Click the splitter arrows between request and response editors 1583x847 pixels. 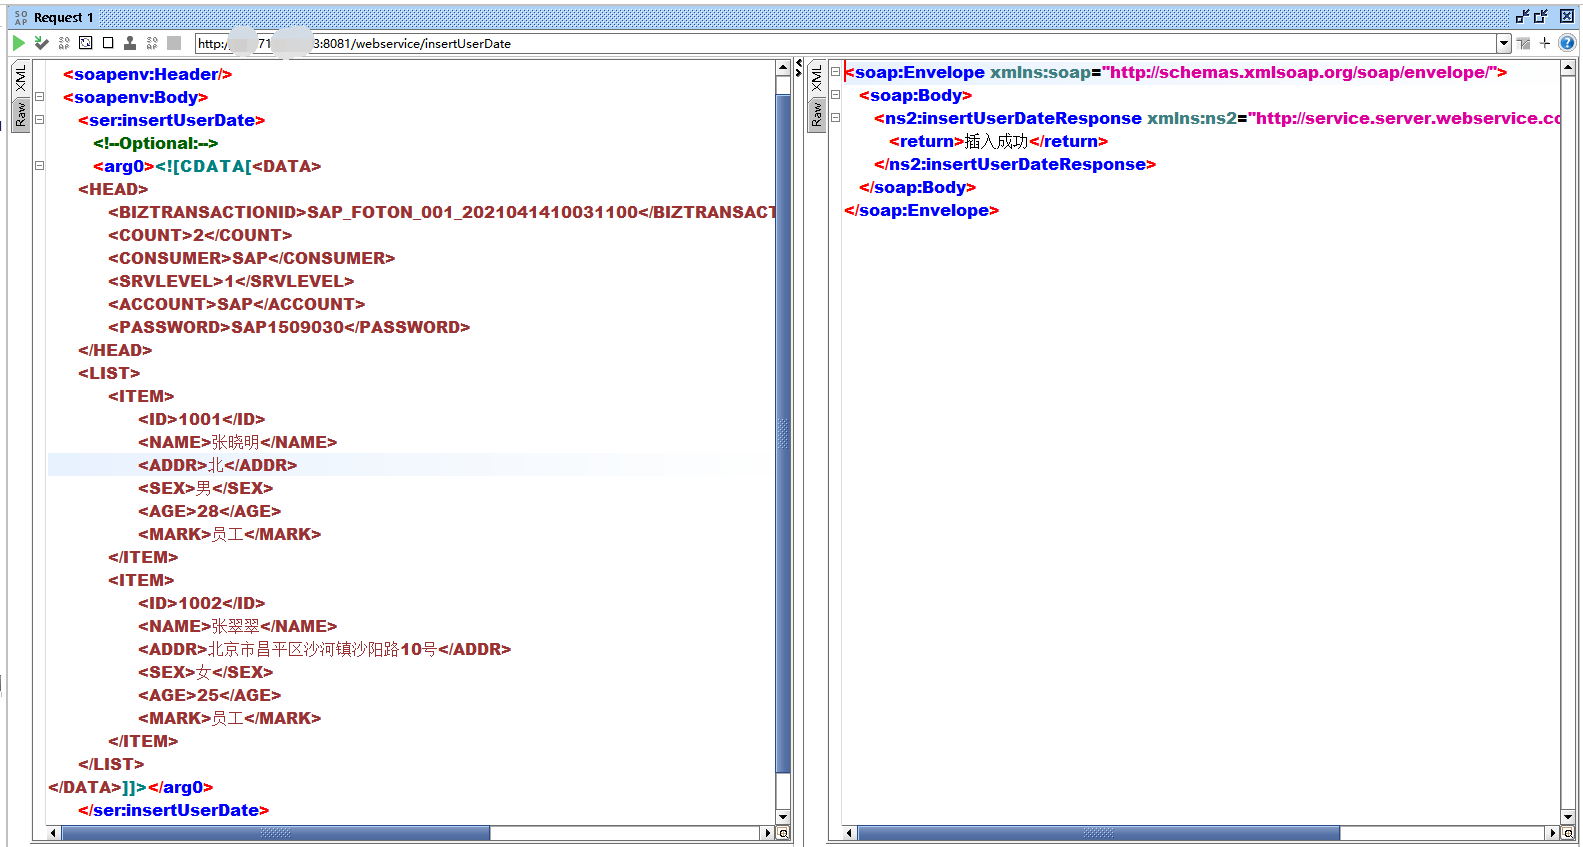coord(798,69)
